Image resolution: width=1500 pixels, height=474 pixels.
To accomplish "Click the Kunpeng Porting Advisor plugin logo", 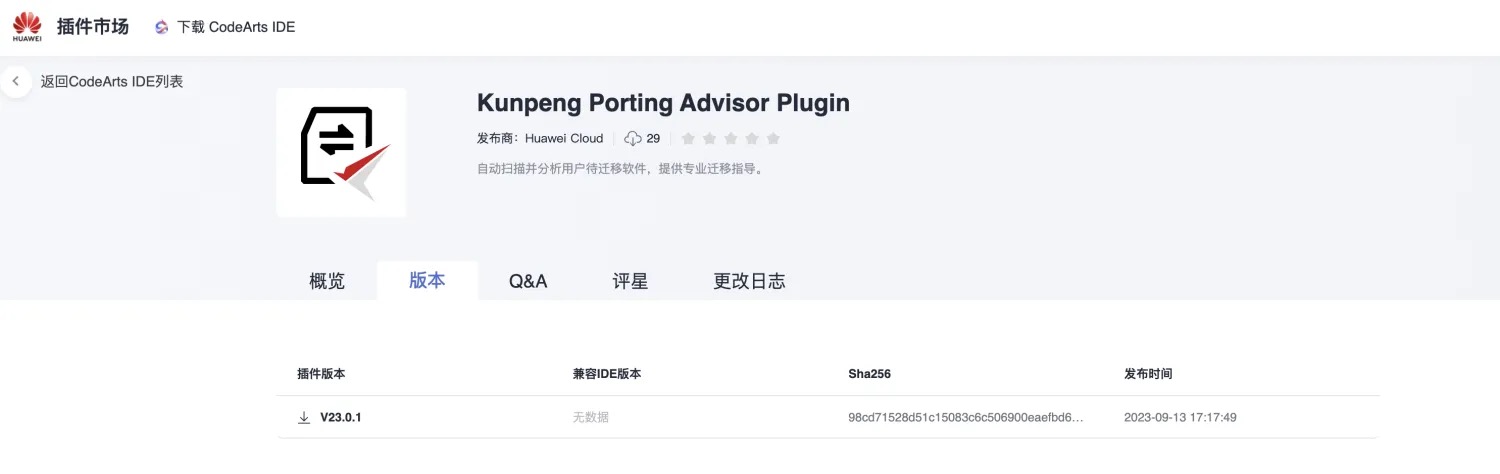I will click(341, 152).
